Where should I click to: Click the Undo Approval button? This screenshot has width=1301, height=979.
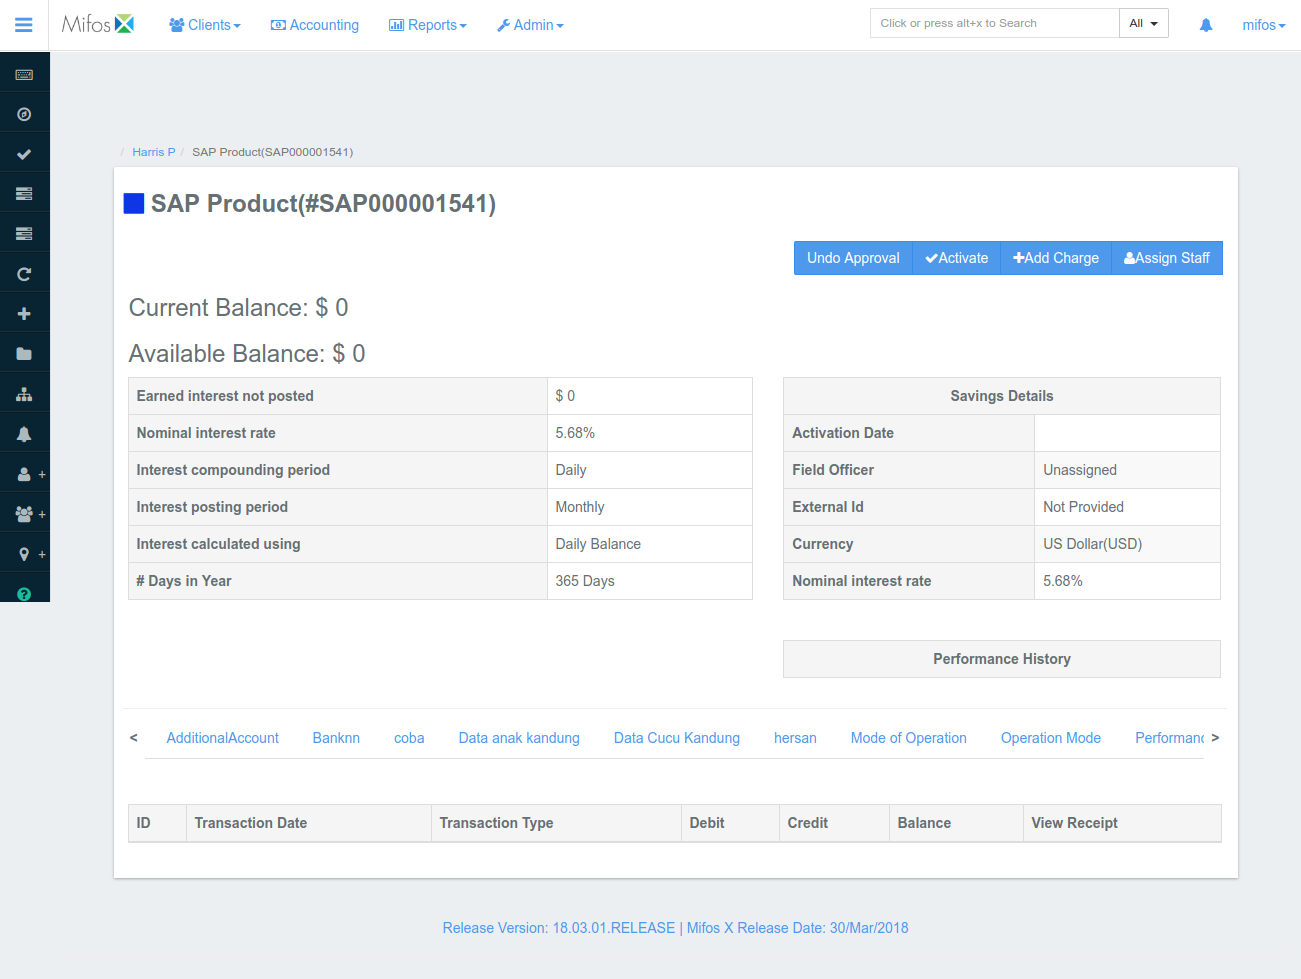852,258
